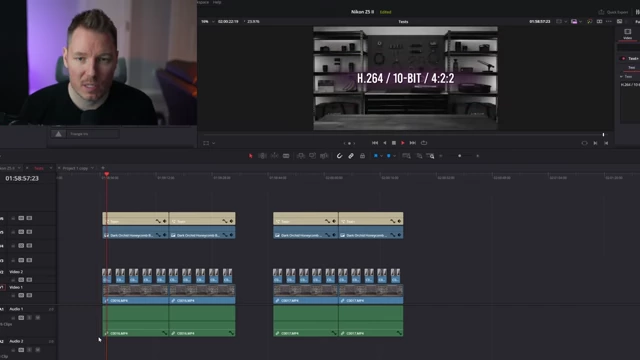Click the viewer jog wheel control

point(349,143)
